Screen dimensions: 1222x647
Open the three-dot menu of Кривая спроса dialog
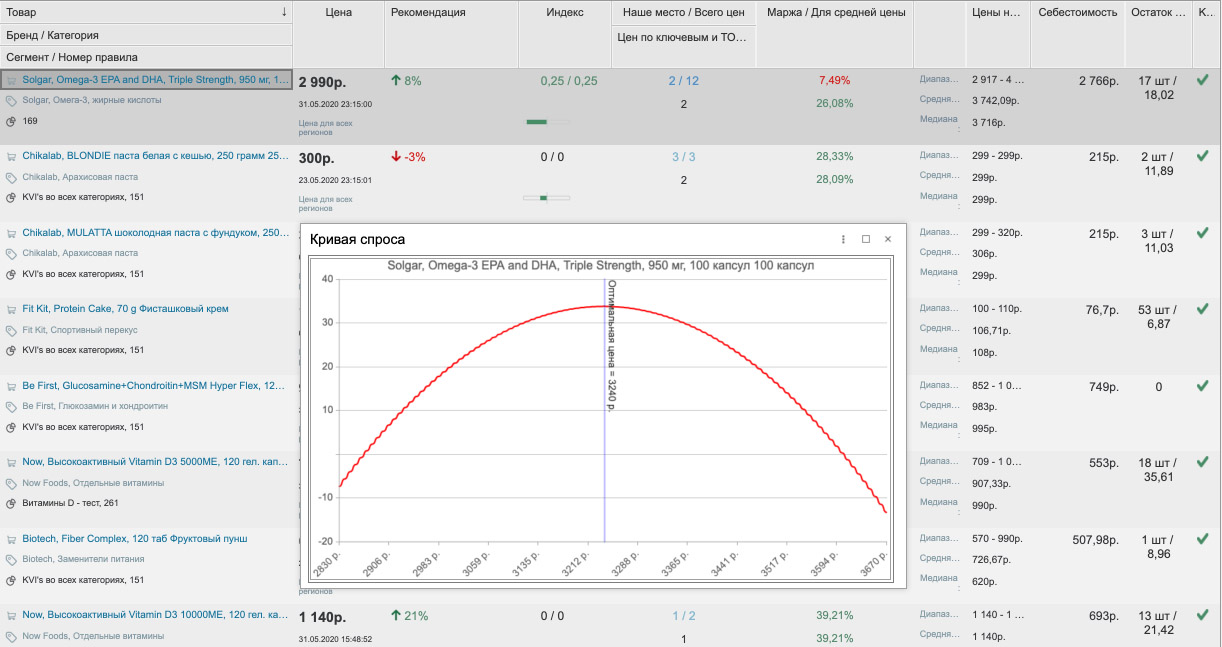(843, 239)
